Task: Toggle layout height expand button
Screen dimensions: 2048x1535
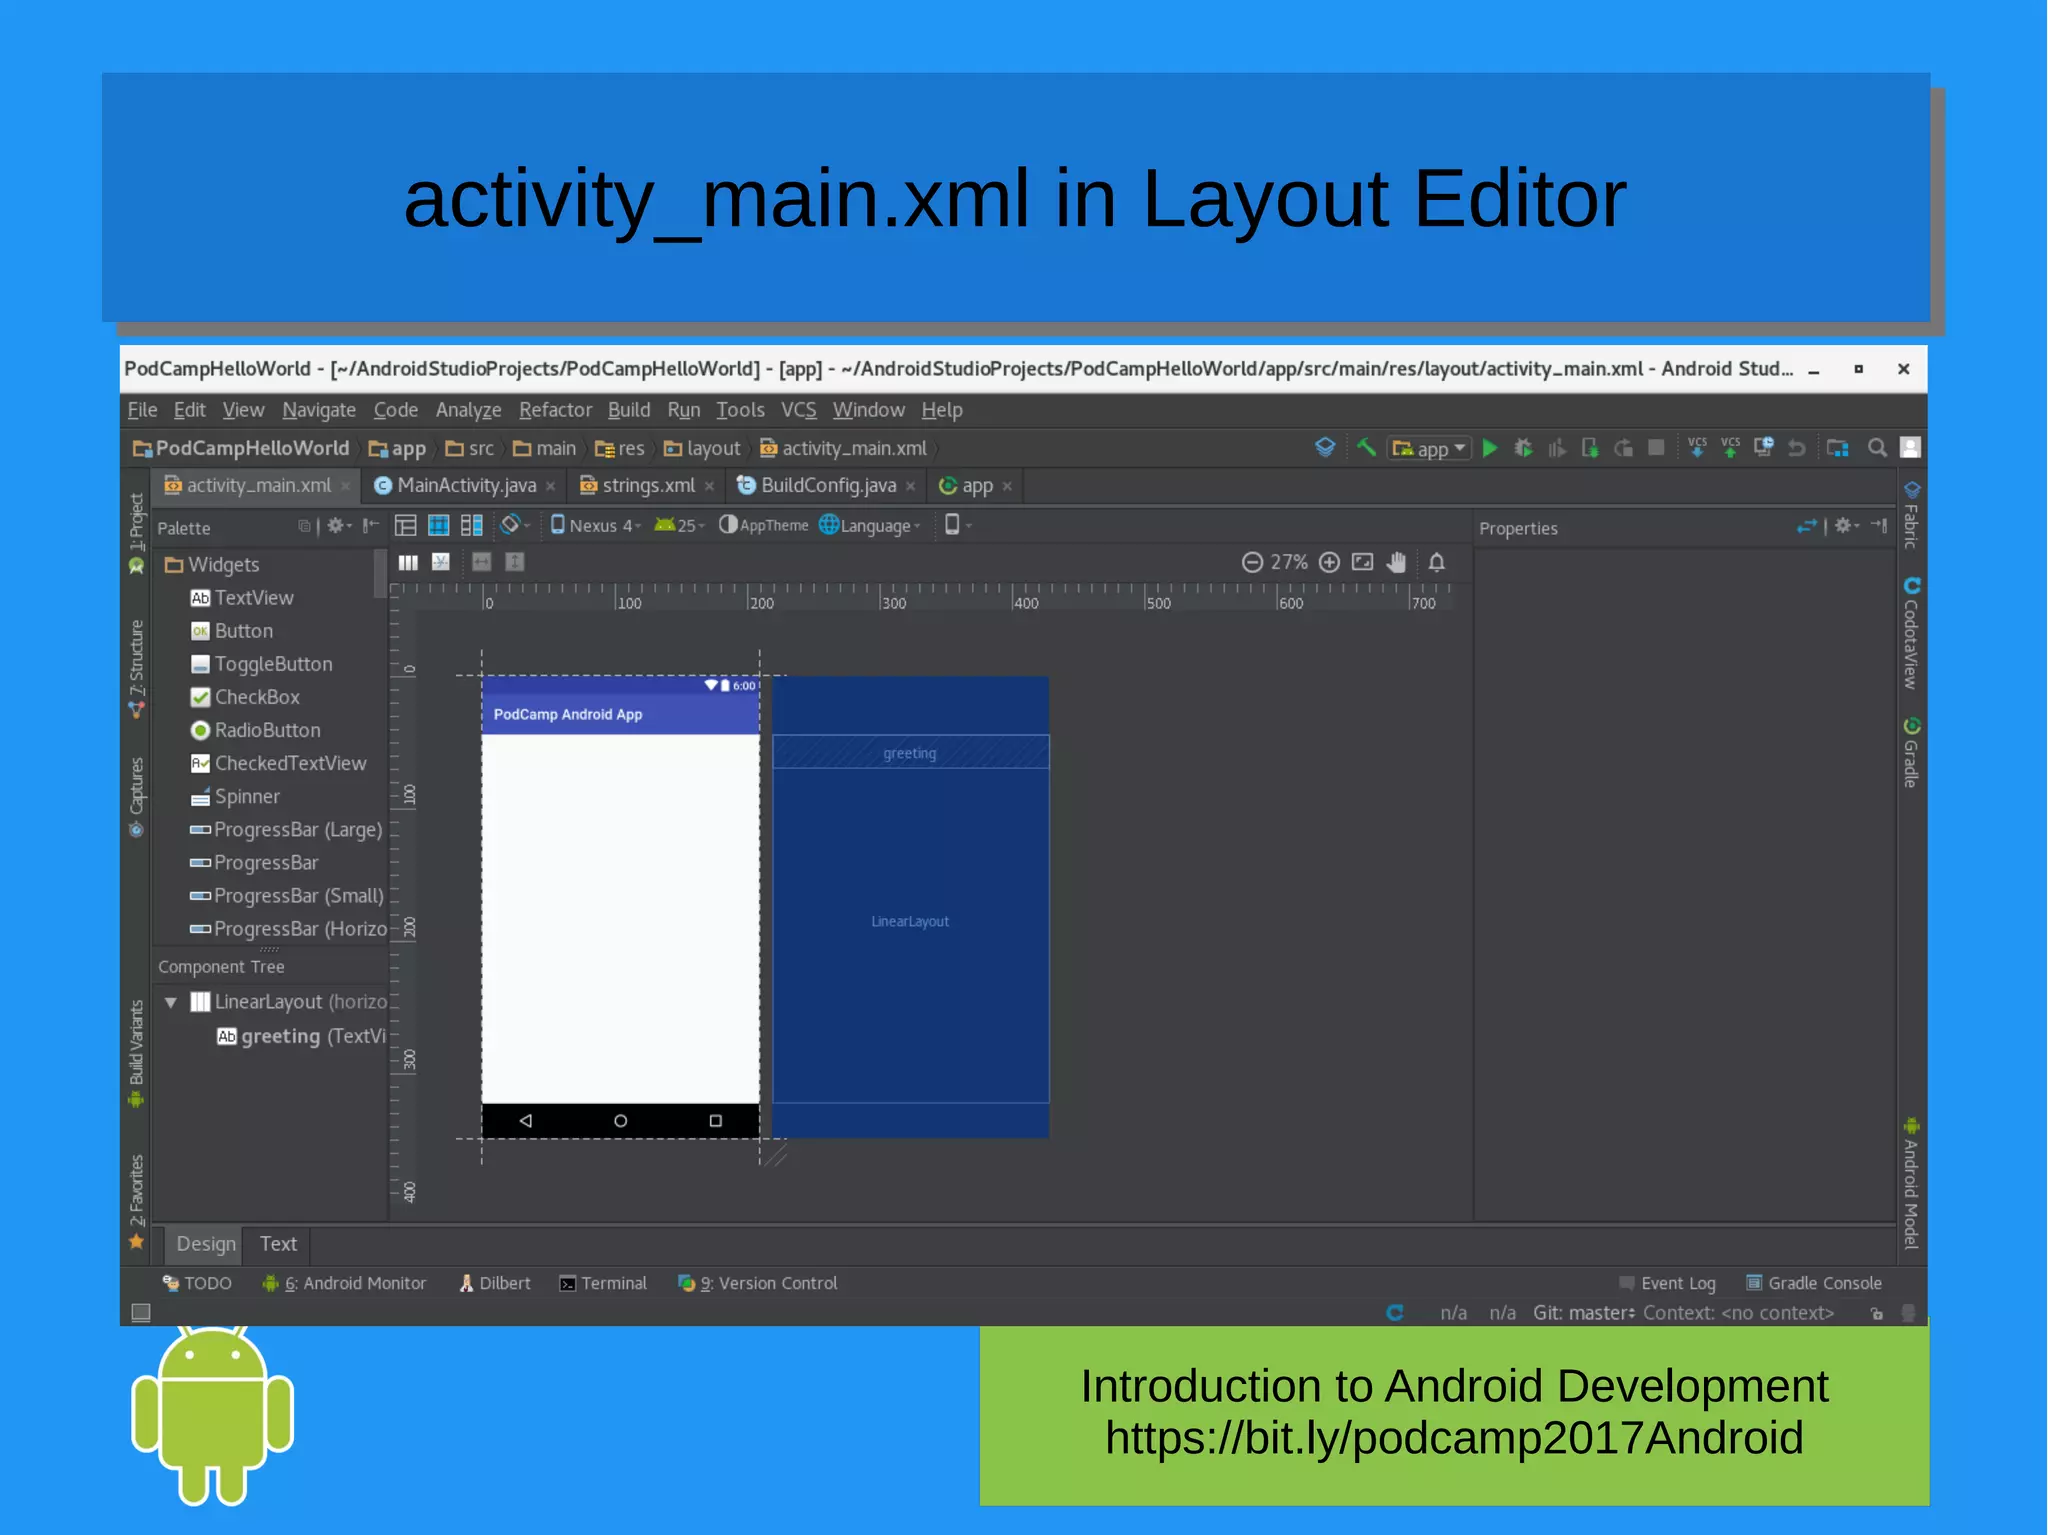Action: (514, 562)
